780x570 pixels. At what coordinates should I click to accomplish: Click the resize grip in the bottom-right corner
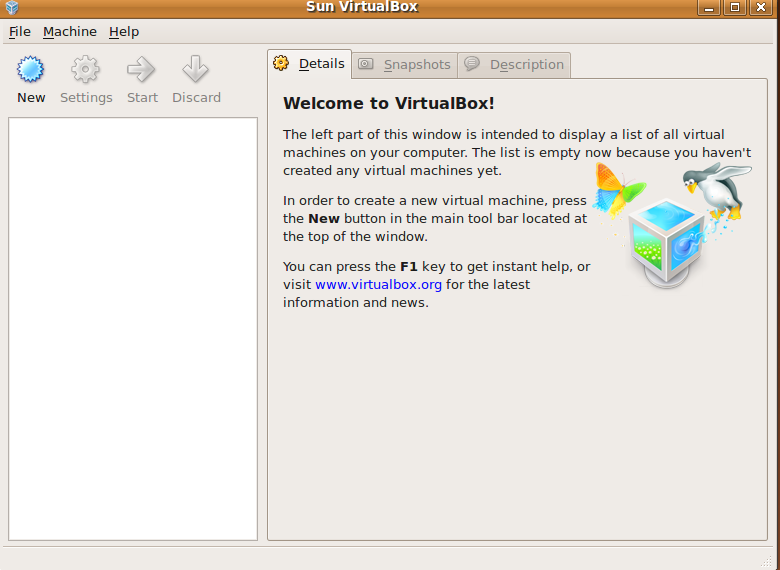coord(772,562)
